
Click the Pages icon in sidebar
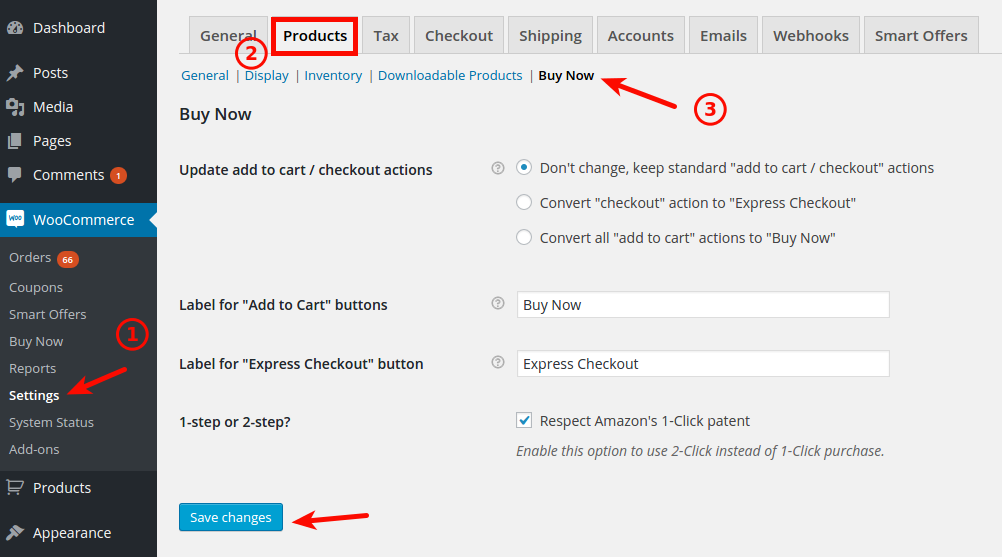pyautogui.click(x=15, y=141)
